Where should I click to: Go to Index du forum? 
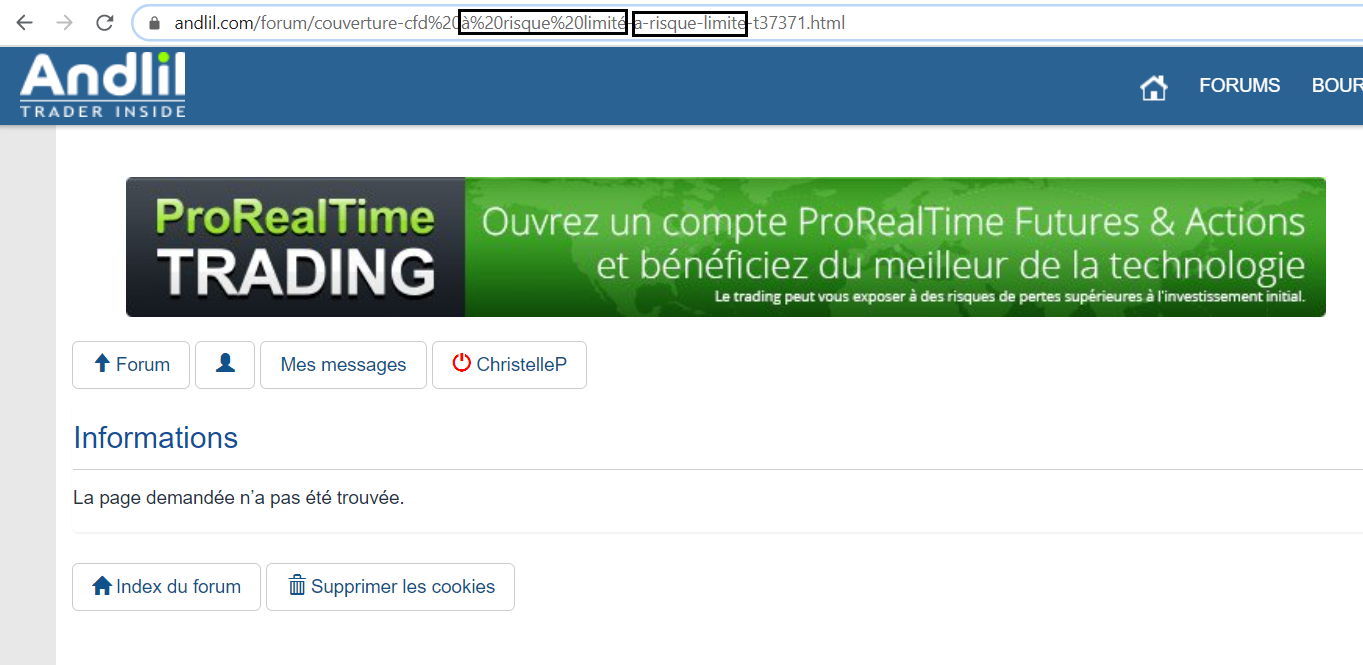pyautogui.click(x=166, y=587)
